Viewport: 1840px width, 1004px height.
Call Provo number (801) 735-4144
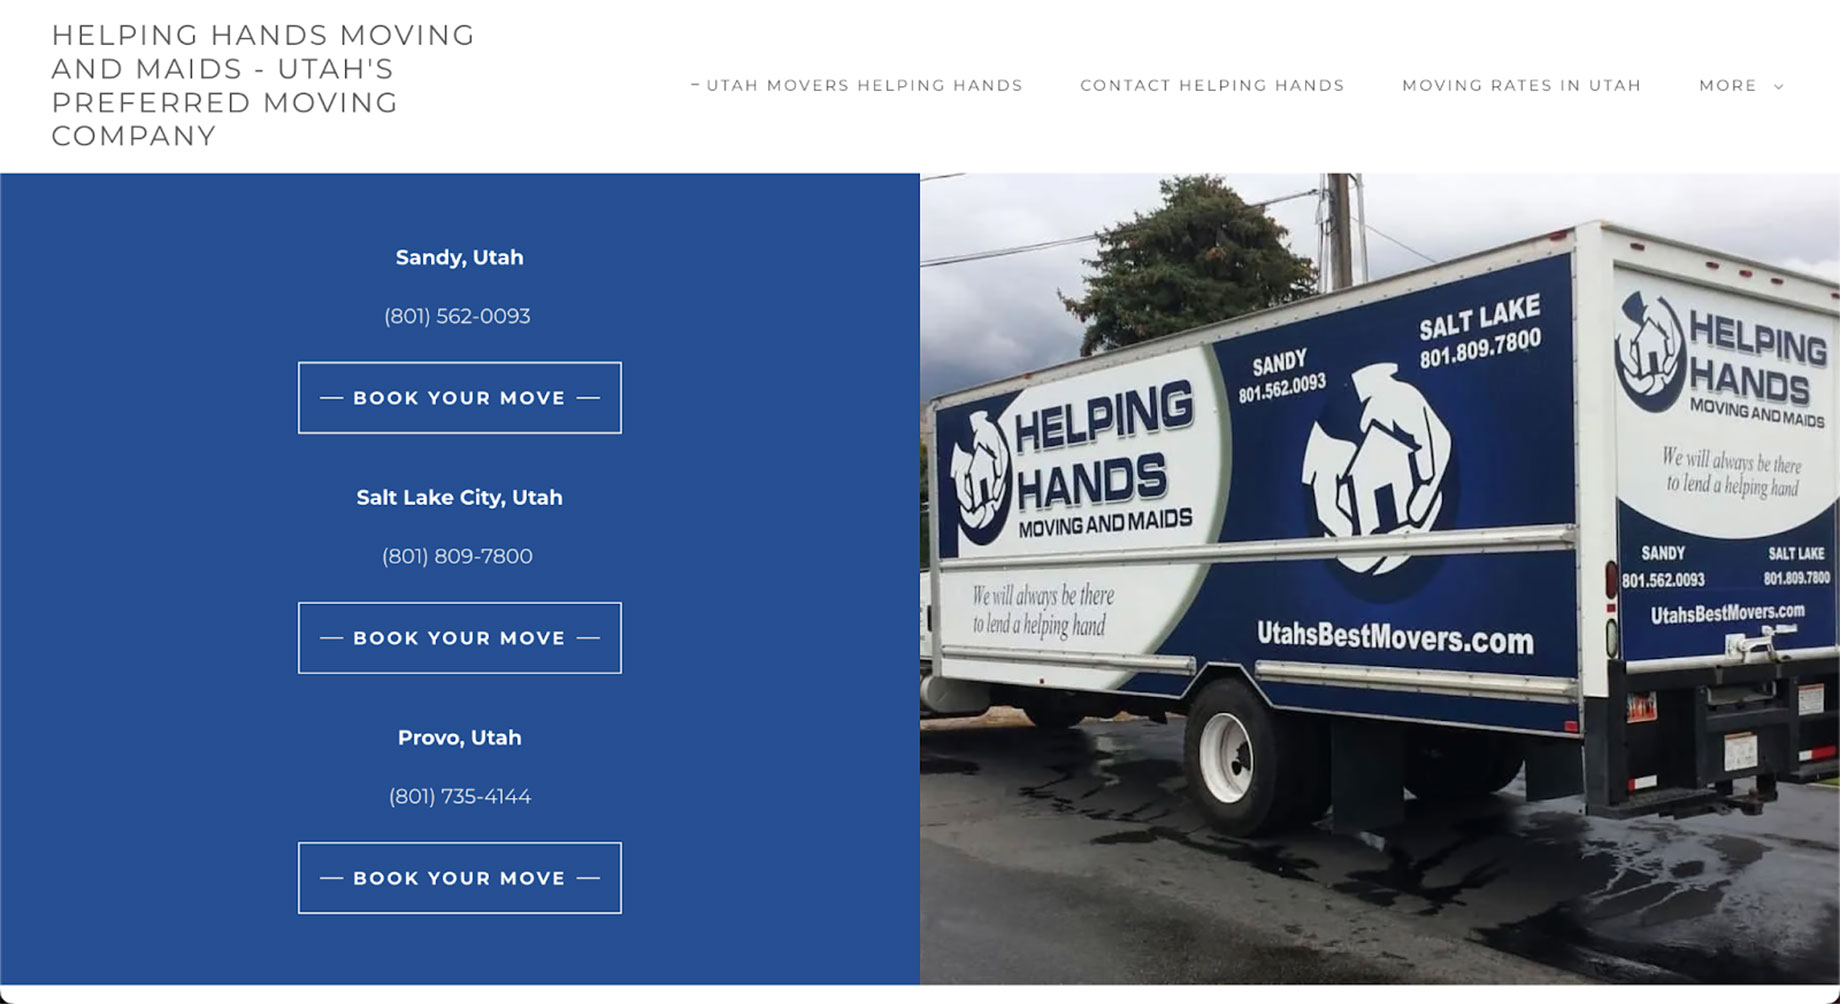(x=459, y=797)
